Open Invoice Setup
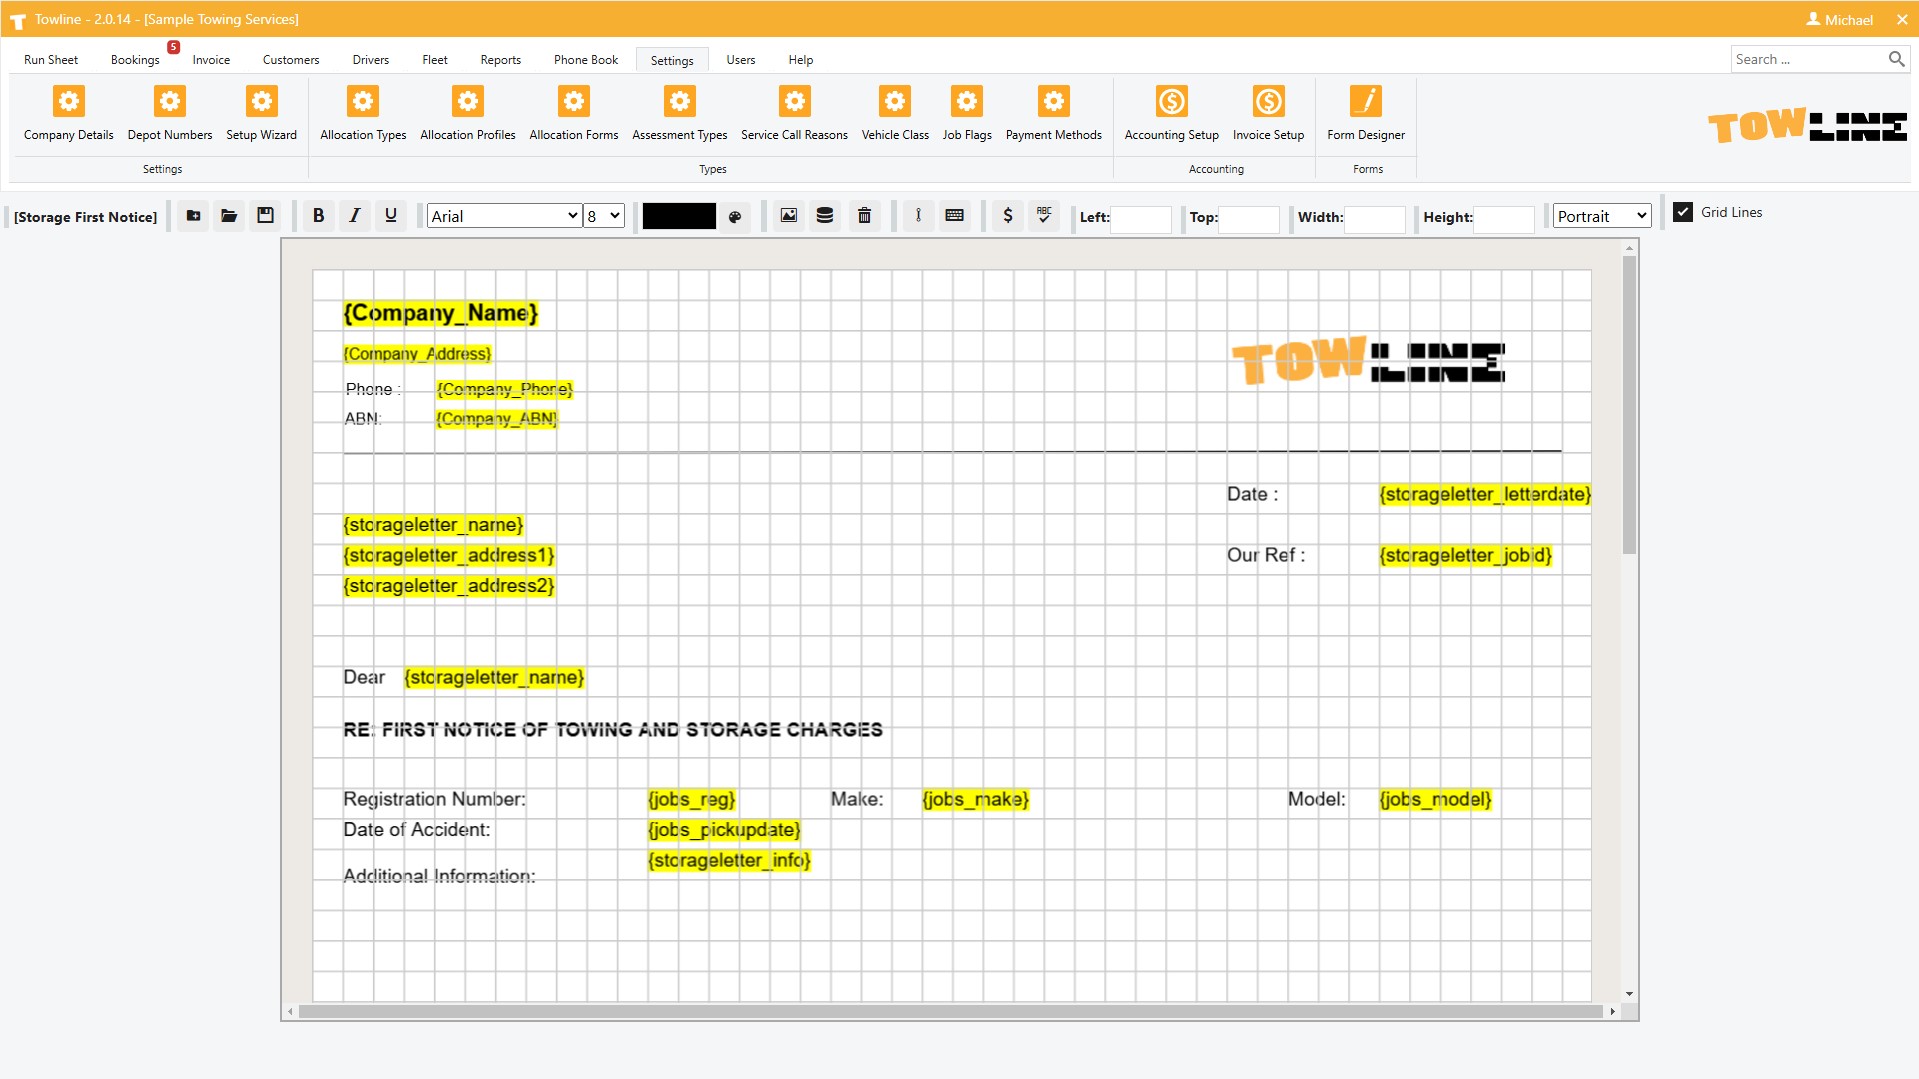This screenshot has width=1919, height=1079. pos(1268,114)
